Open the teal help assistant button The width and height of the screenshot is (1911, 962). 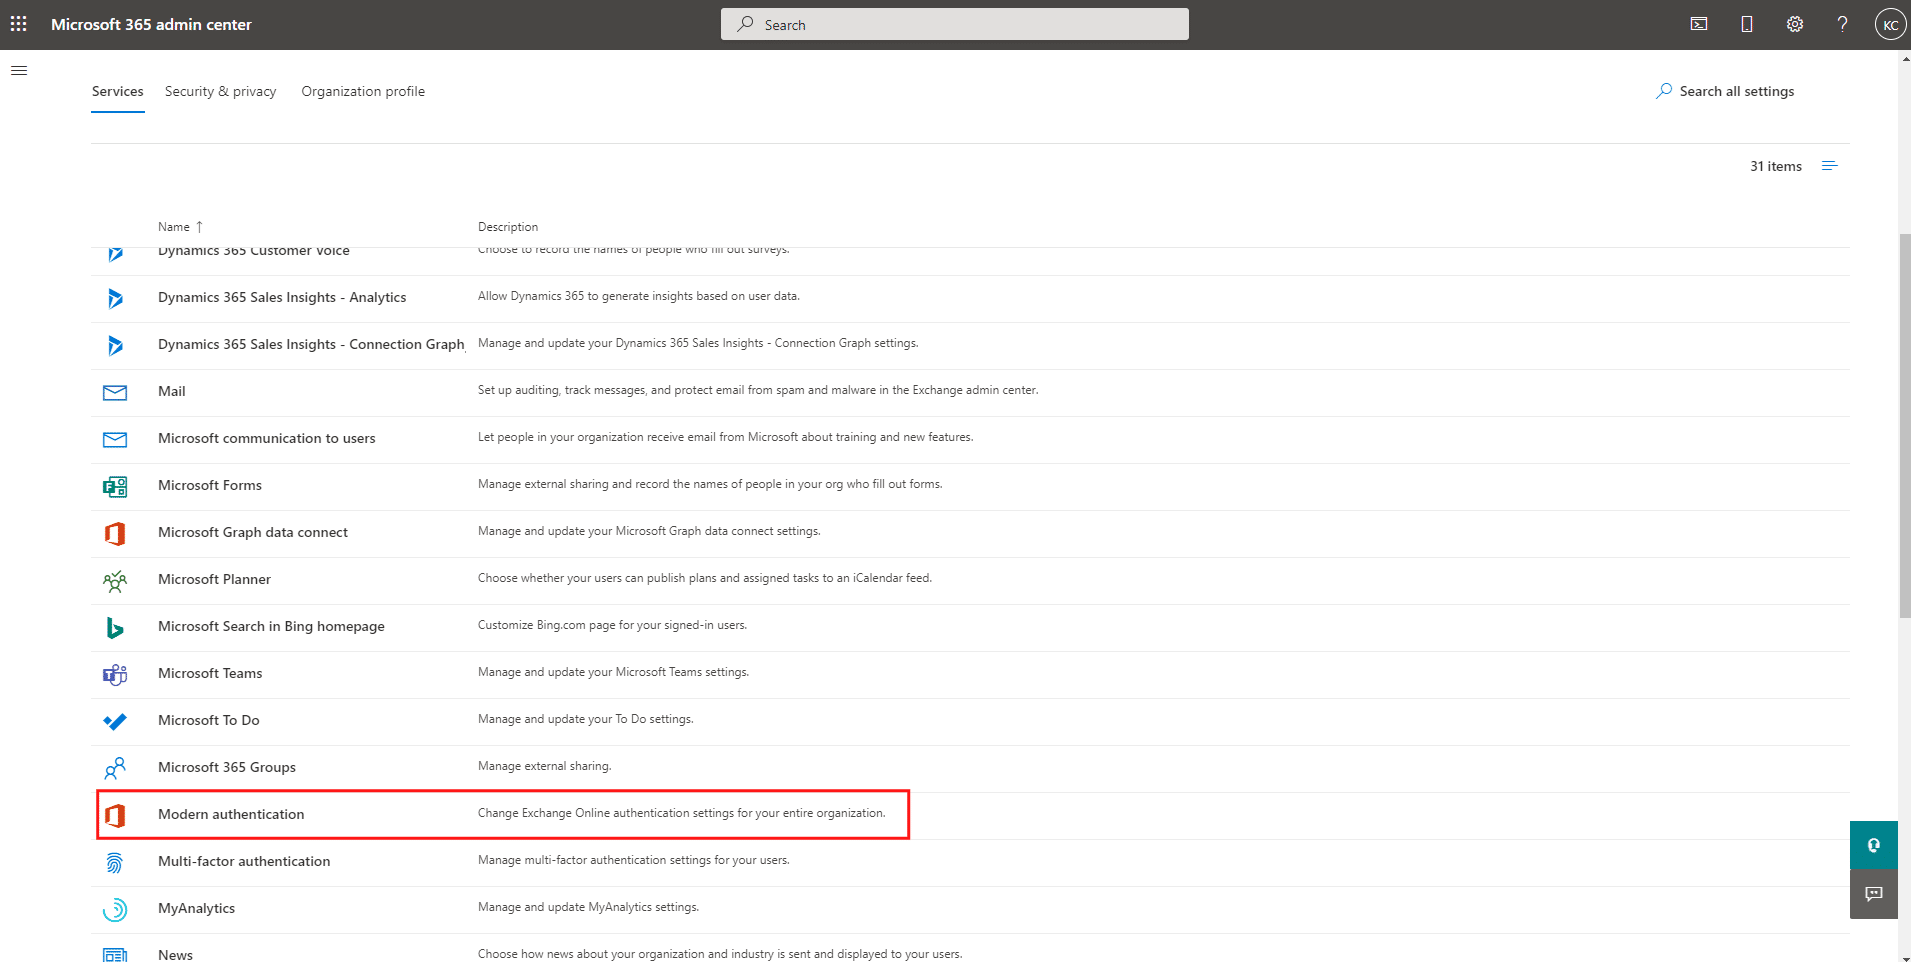1874,845
